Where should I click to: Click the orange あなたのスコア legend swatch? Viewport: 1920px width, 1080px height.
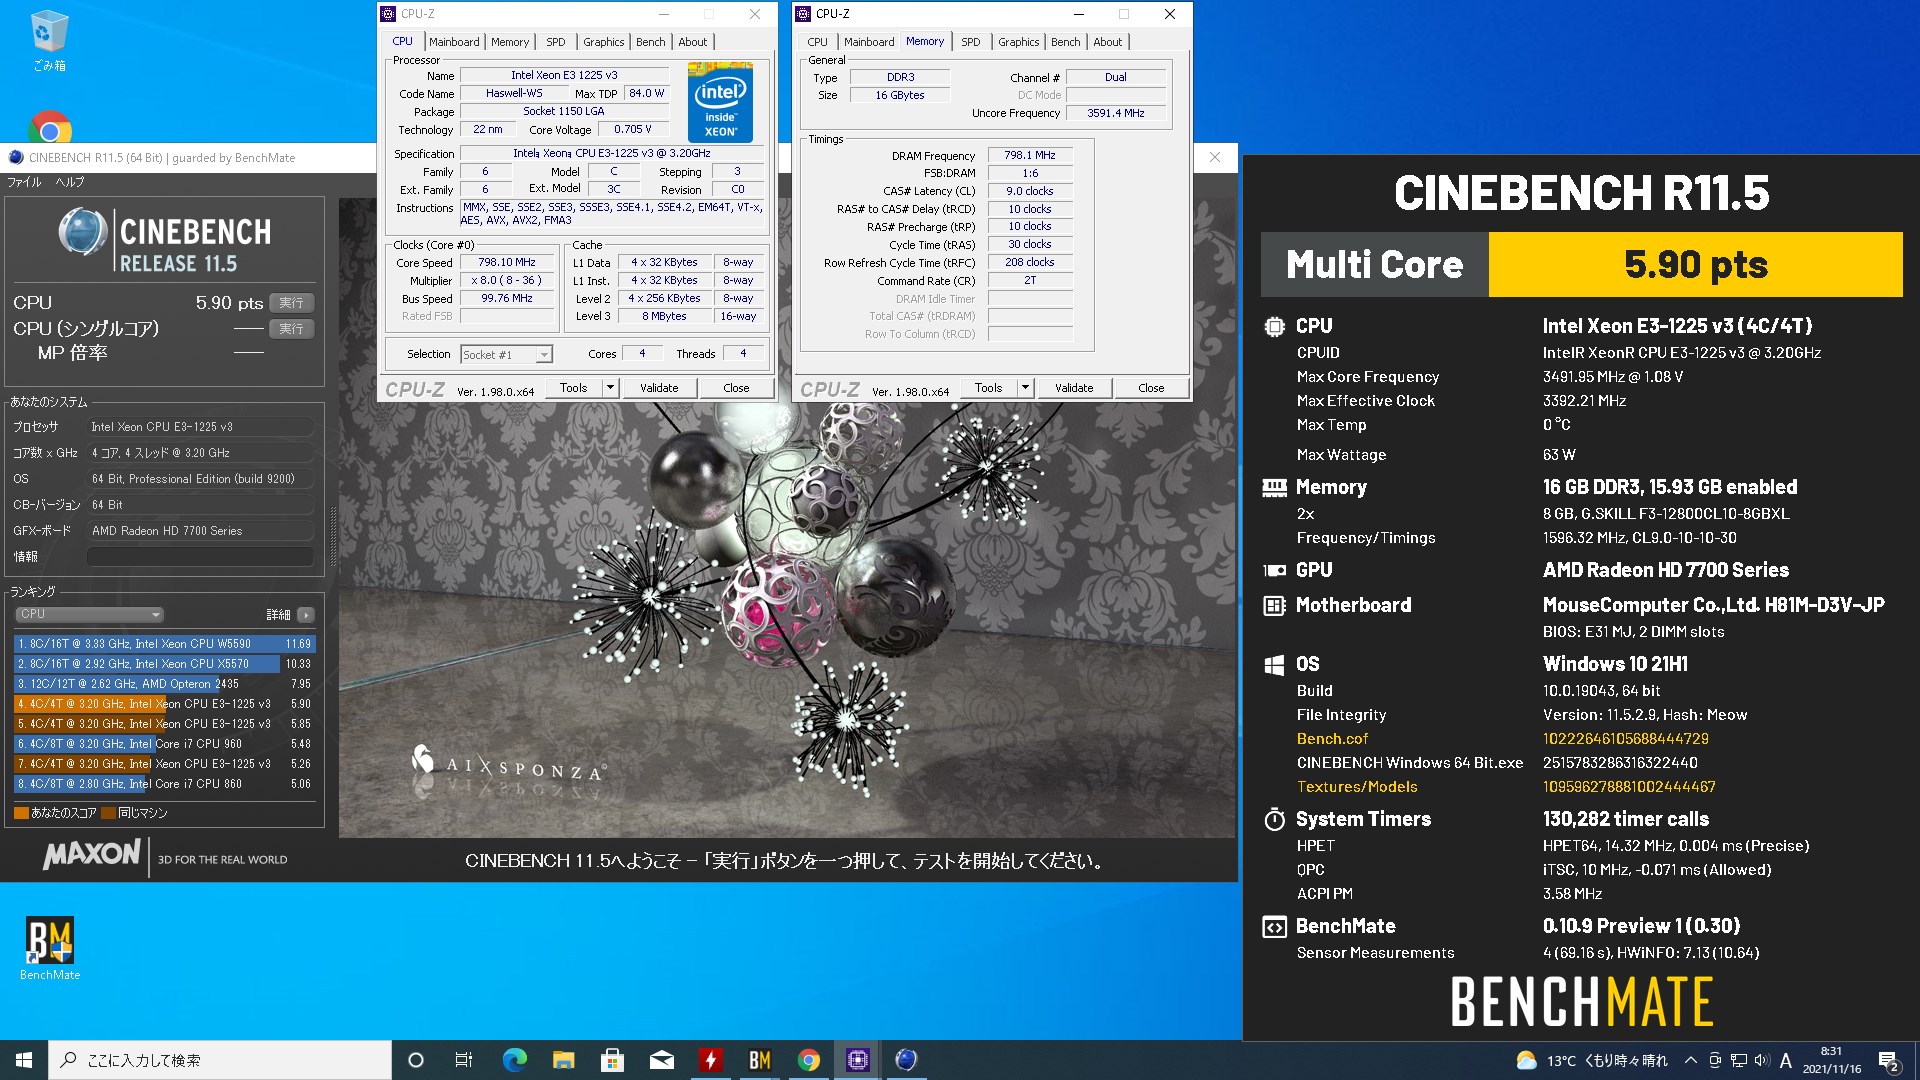pyautogui.click(x=21, y=813)
